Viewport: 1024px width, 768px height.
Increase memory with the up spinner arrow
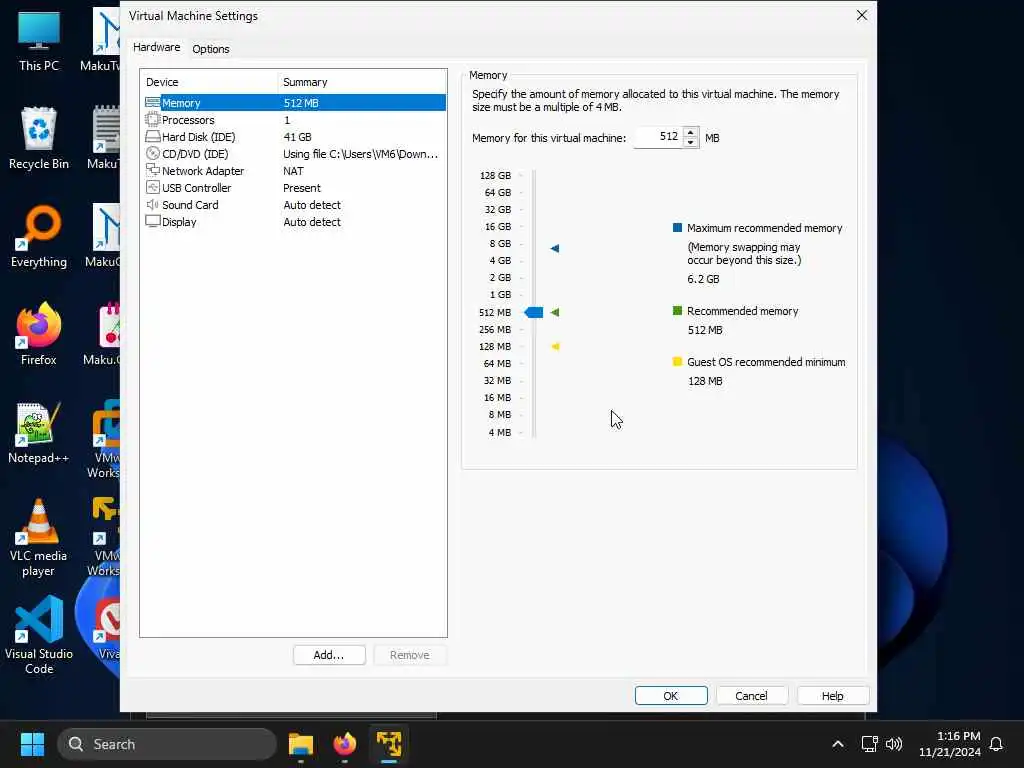[690, 132]
